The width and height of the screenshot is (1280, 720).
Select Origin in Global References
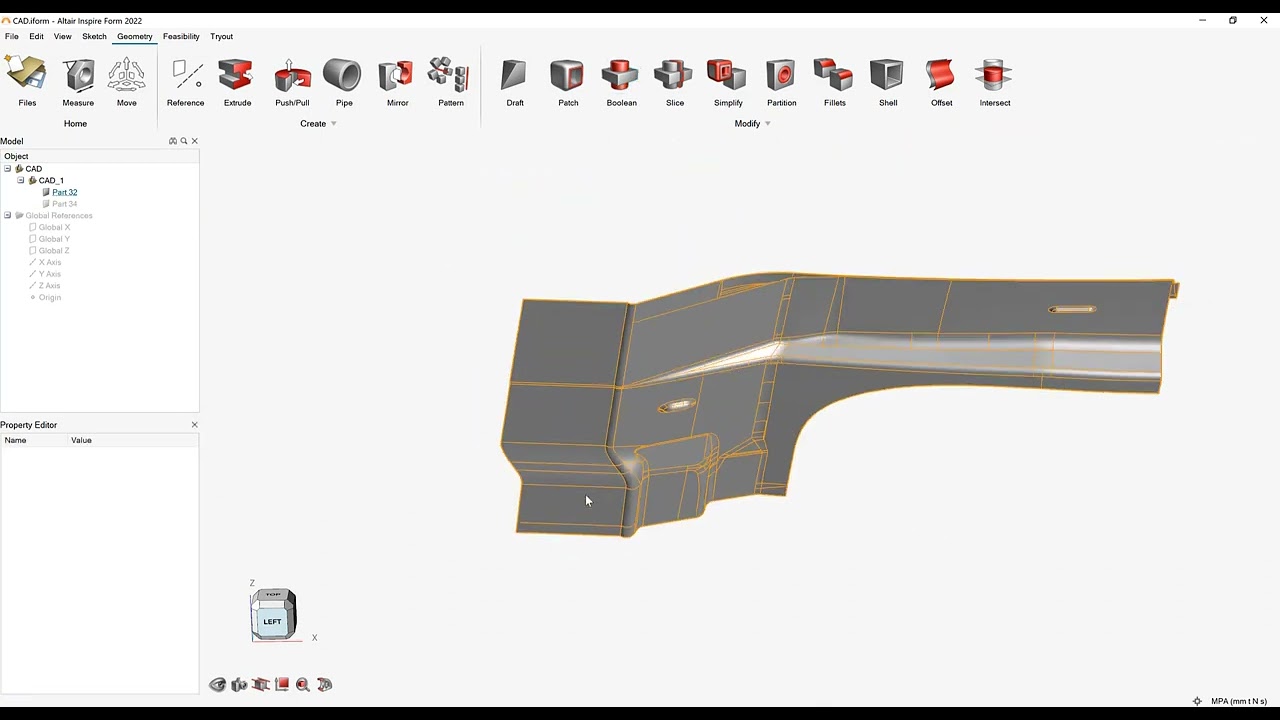50,298
